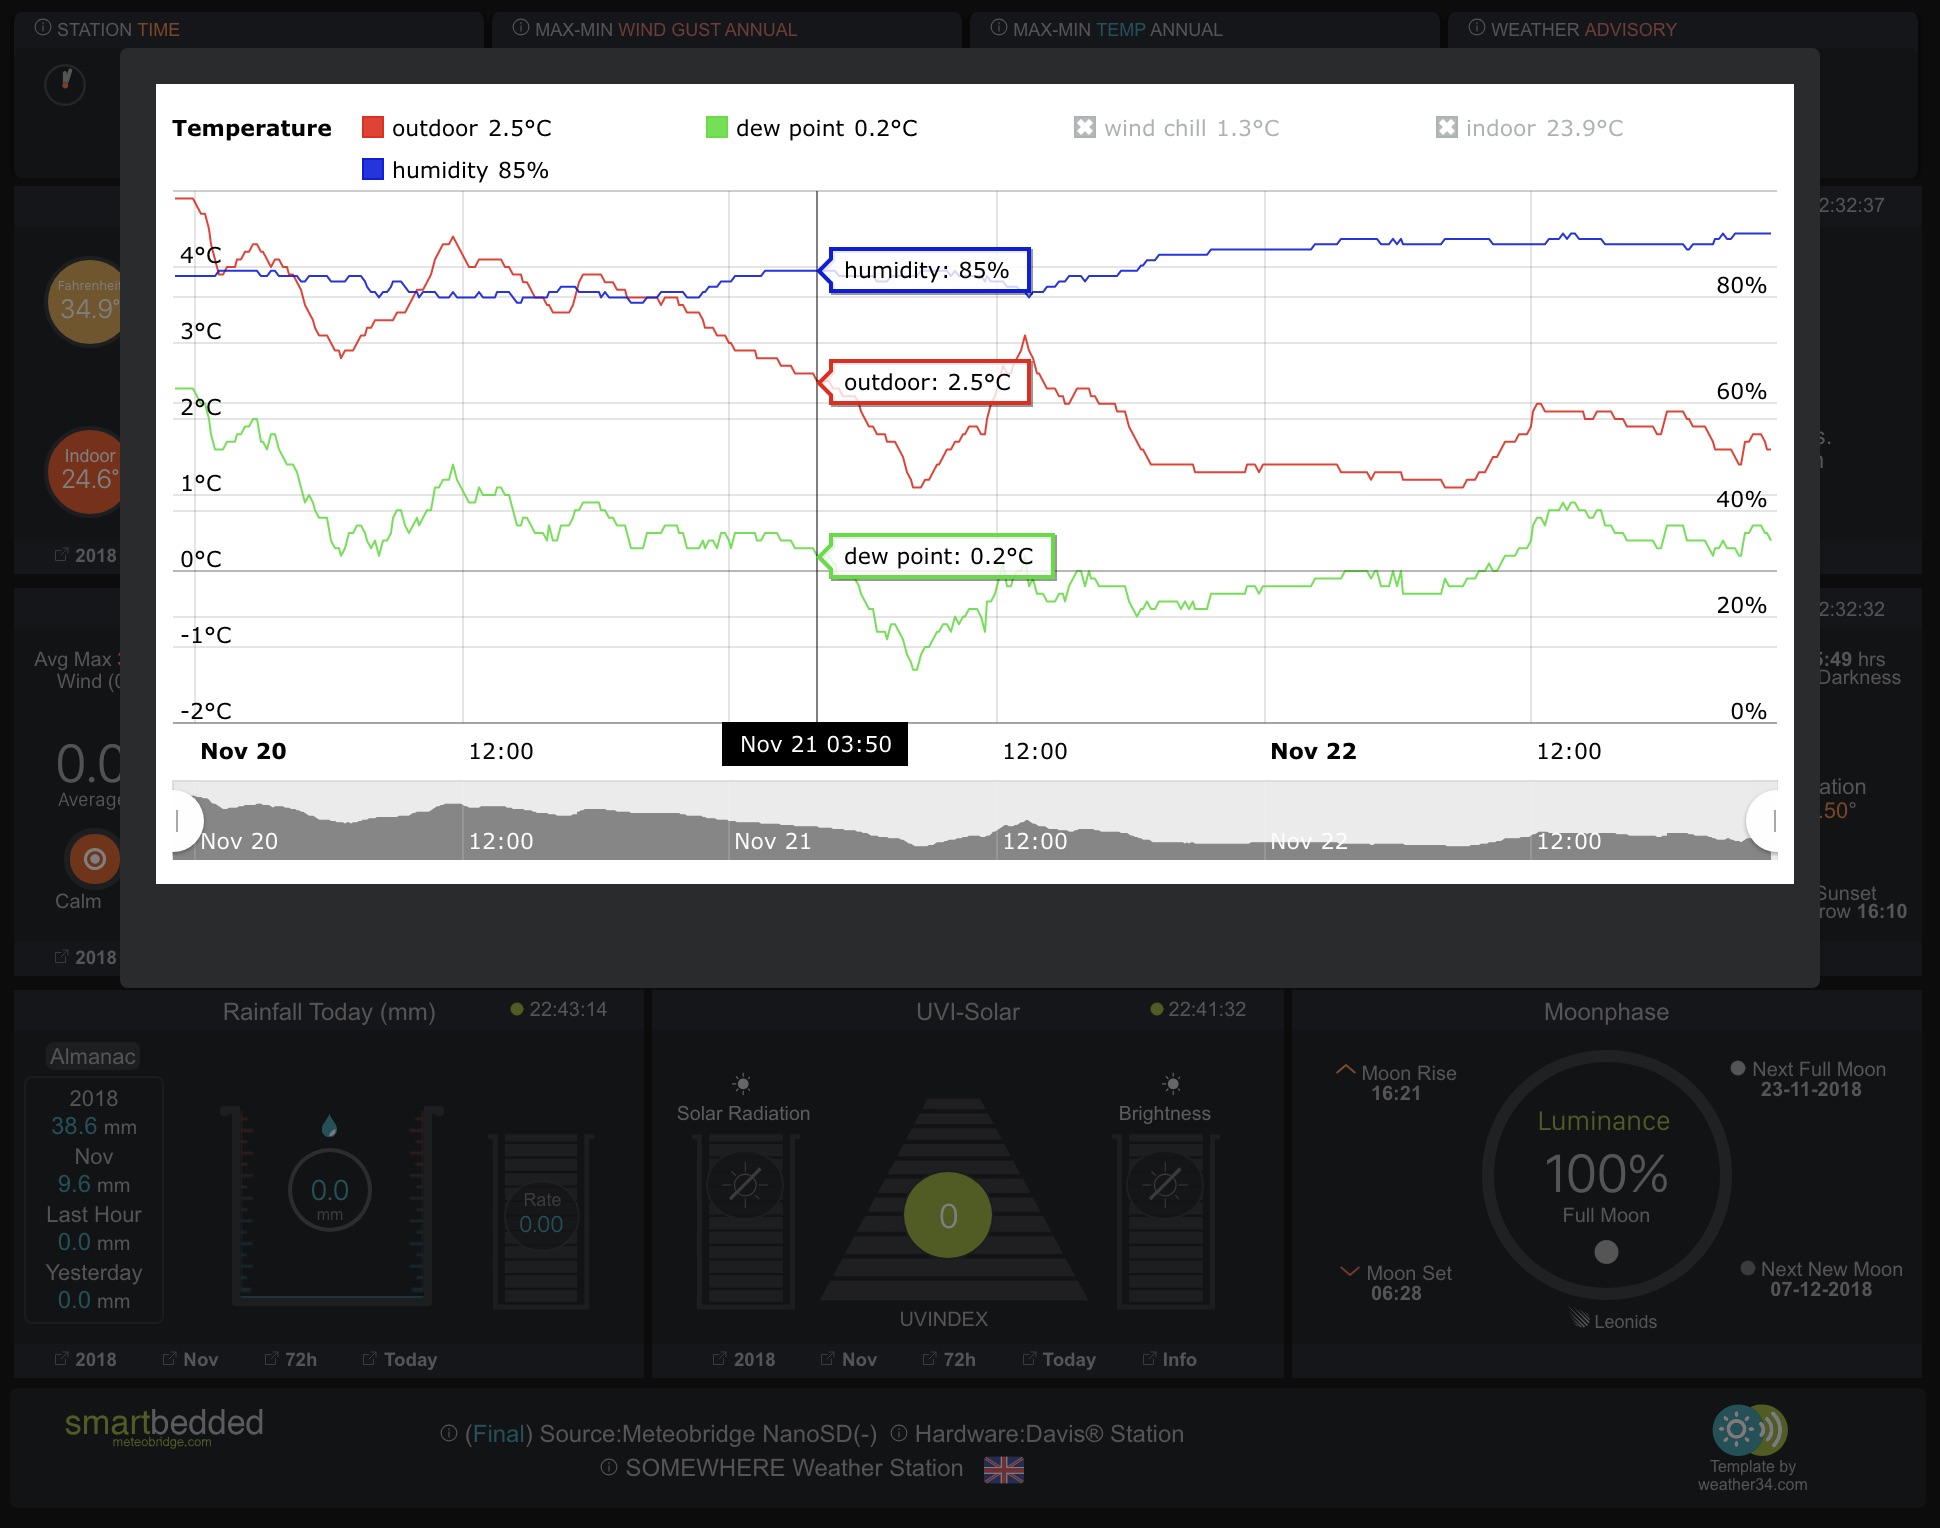
Task: Click the Max-Min Temp Annual info icon
Action: (998, 28)
